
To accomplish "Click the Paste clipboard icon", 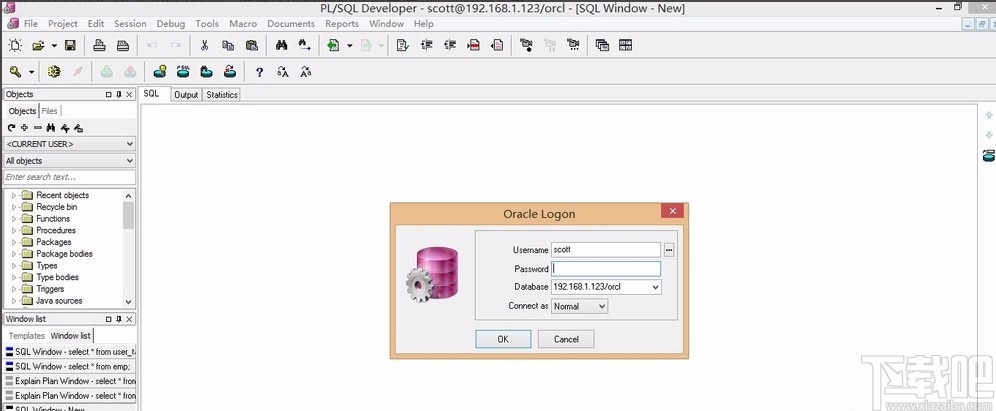I will coord(252,45).
